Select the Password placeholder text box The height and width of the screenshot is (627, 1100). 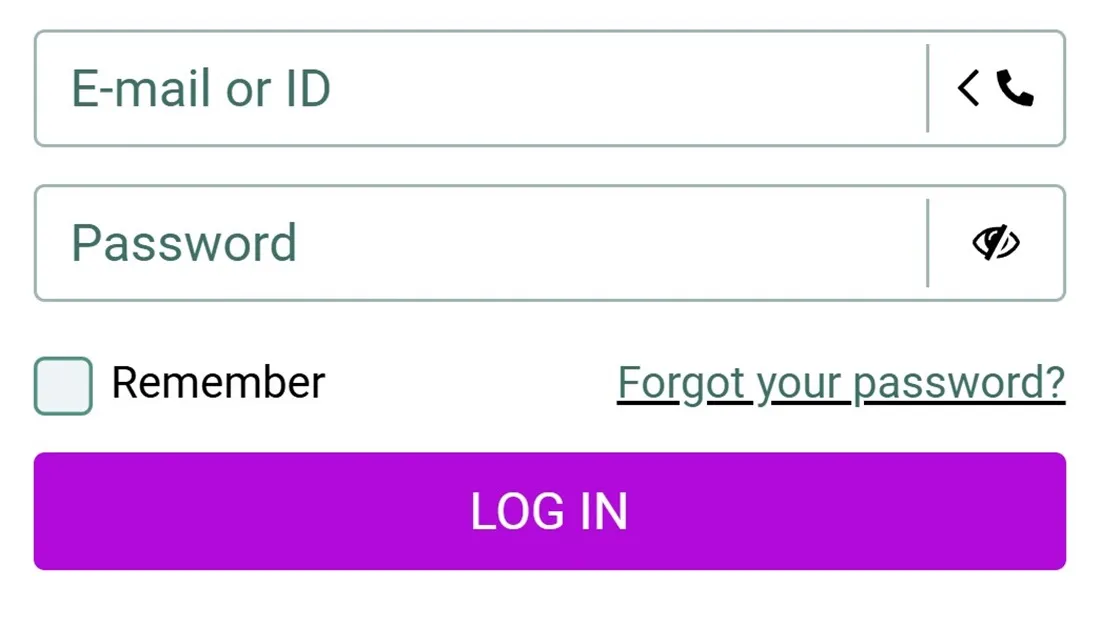click(480, 243)
